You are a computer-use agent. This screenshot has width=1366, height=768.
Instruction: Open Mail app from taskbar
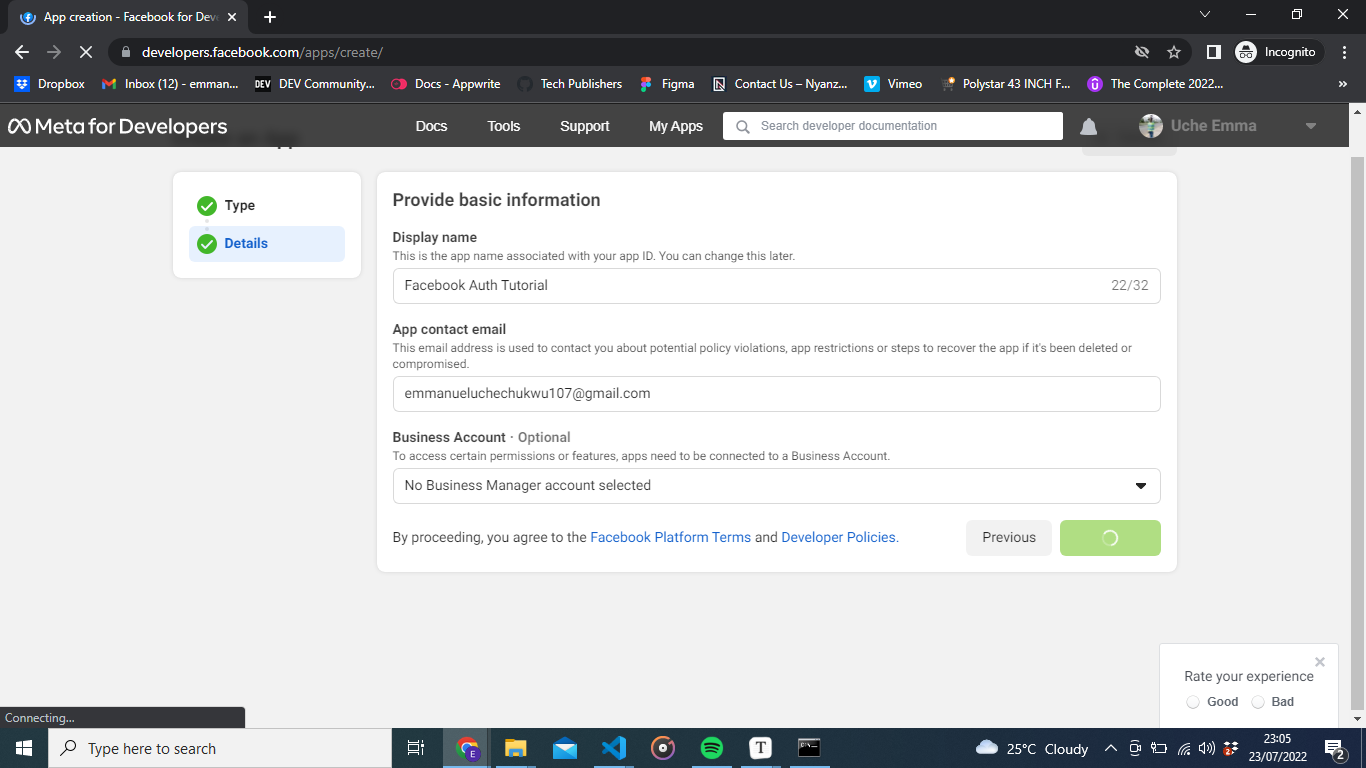[565, 748]
